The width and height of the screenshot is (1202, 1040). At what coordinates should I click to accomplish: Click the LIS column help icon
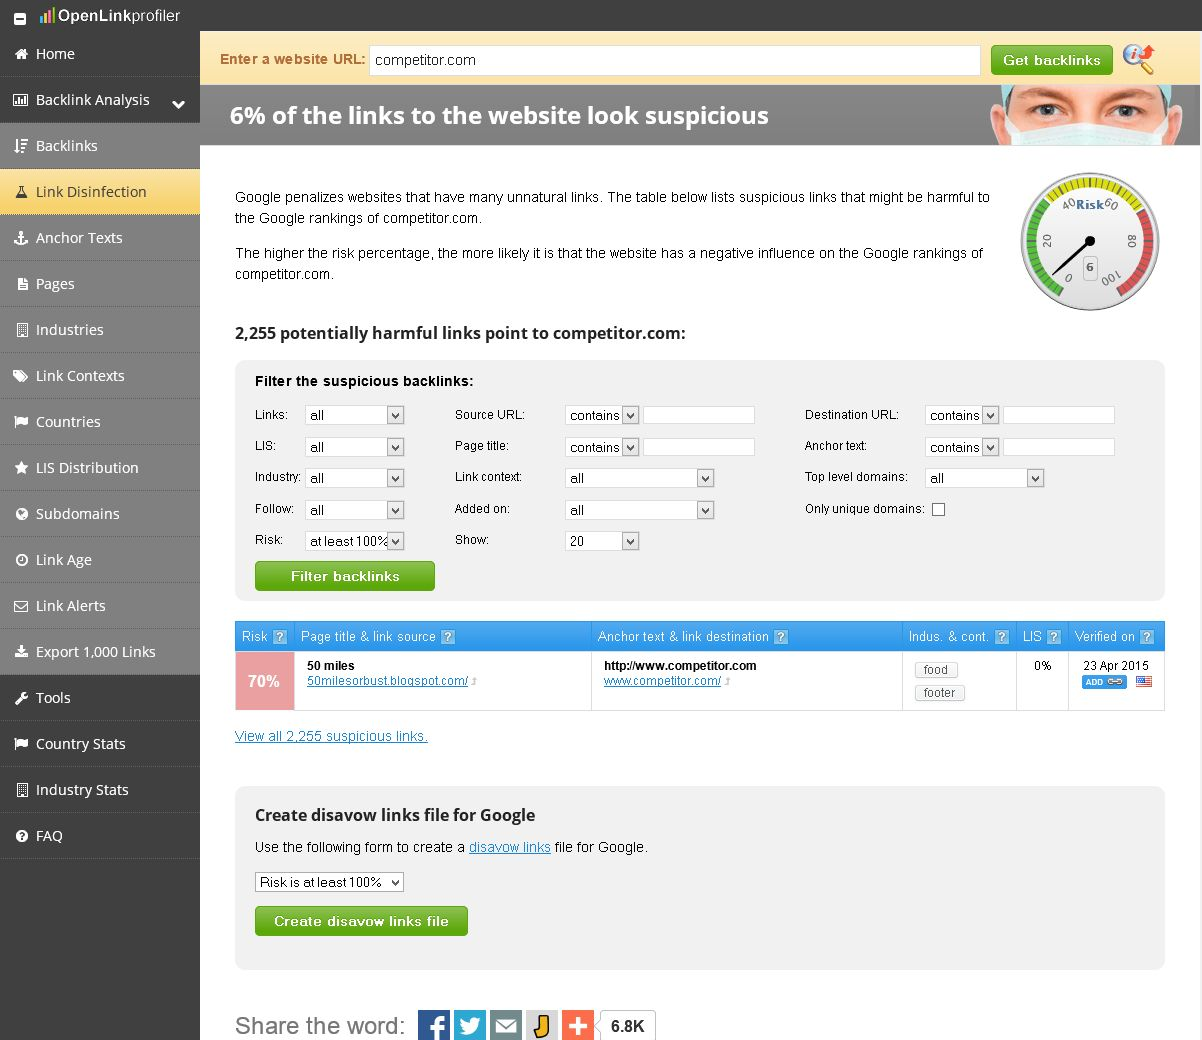click(x=1053, y=637)
